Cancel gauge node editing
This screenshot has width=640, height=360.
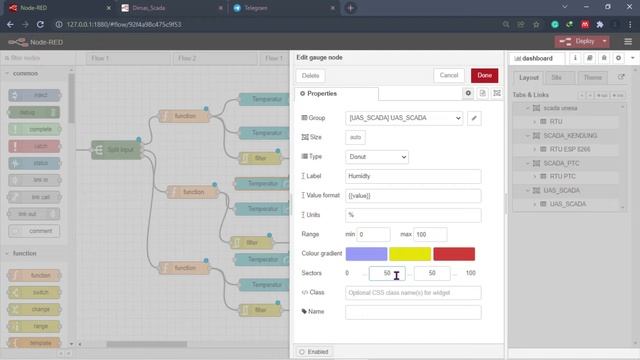point(449,76)
